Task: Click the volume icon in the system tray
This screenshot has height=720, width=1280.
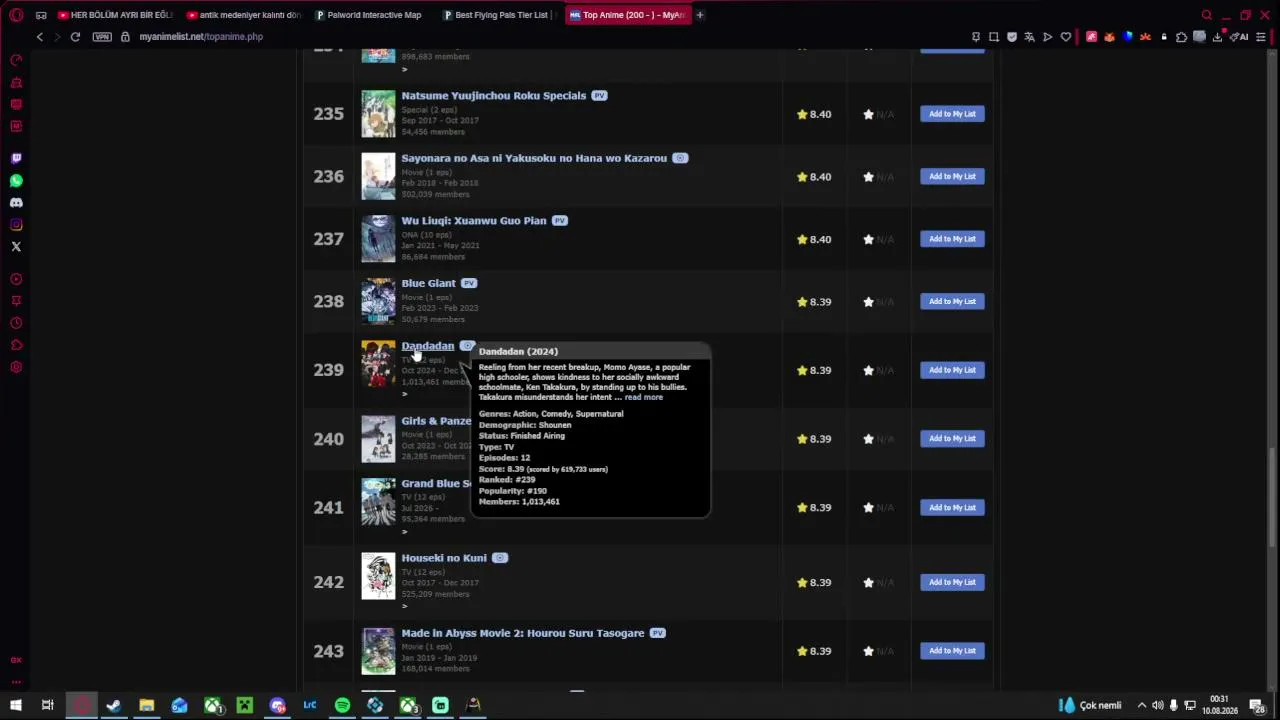Action: (x=1158, y=705)
